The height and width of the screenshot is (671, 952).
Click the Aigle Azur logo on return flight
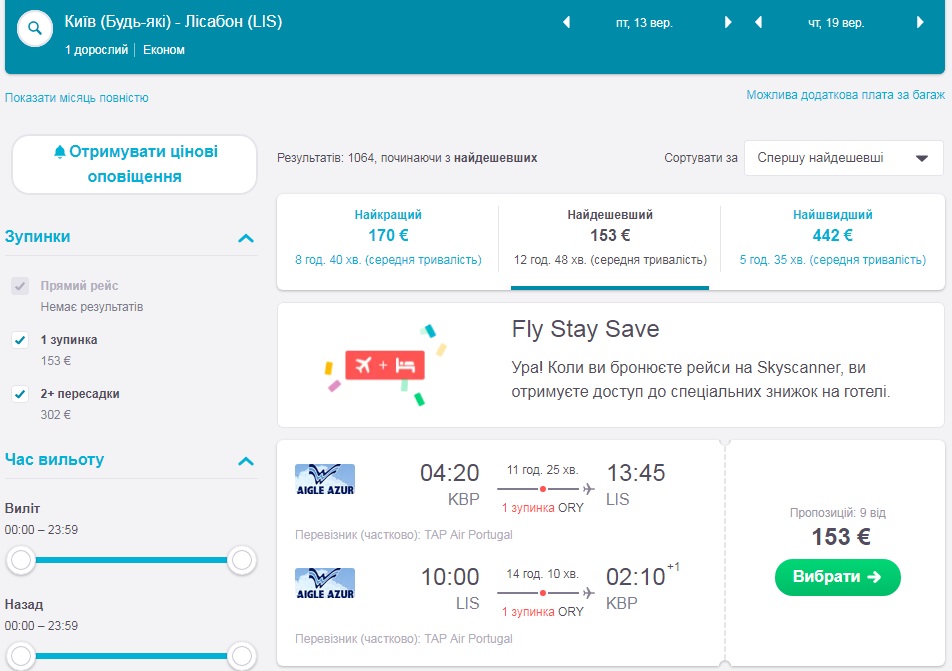pyautogui.click(x=325, y=583)
